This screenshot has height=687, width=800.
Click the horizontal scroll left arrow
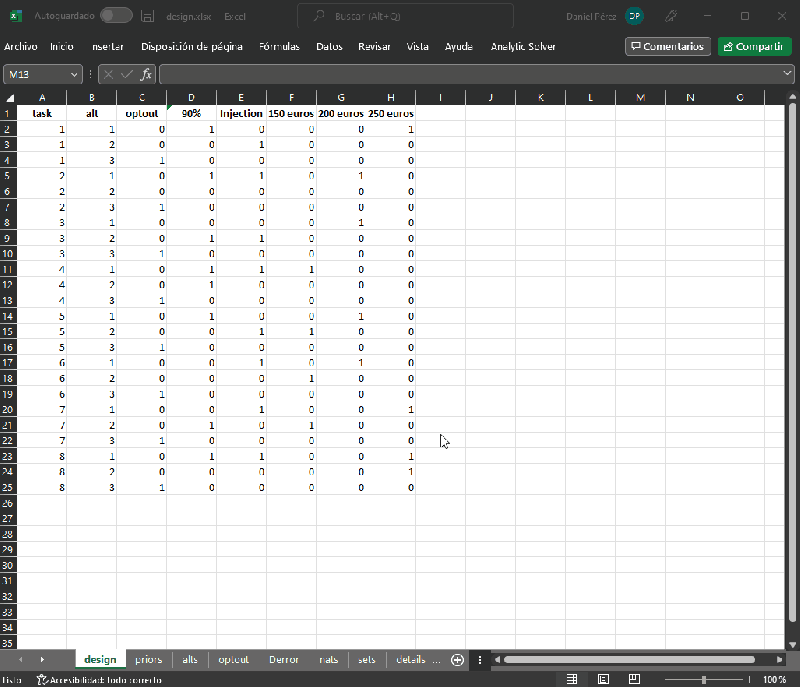497,659
